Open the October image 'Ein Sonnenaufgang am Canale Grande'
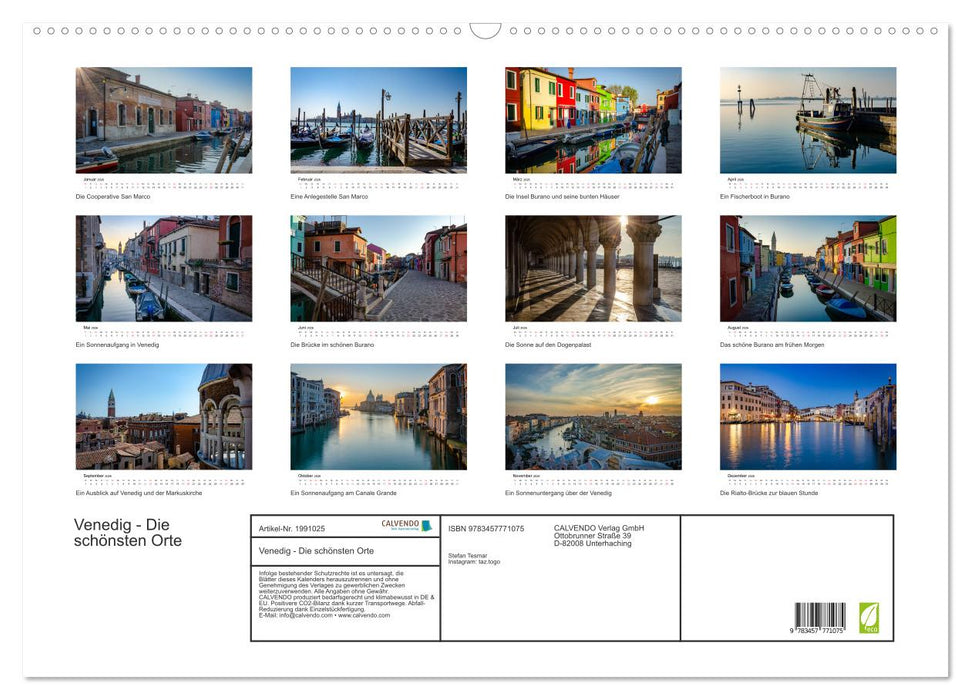The width and height of the screenshot is (971, 700). (378, 415)
